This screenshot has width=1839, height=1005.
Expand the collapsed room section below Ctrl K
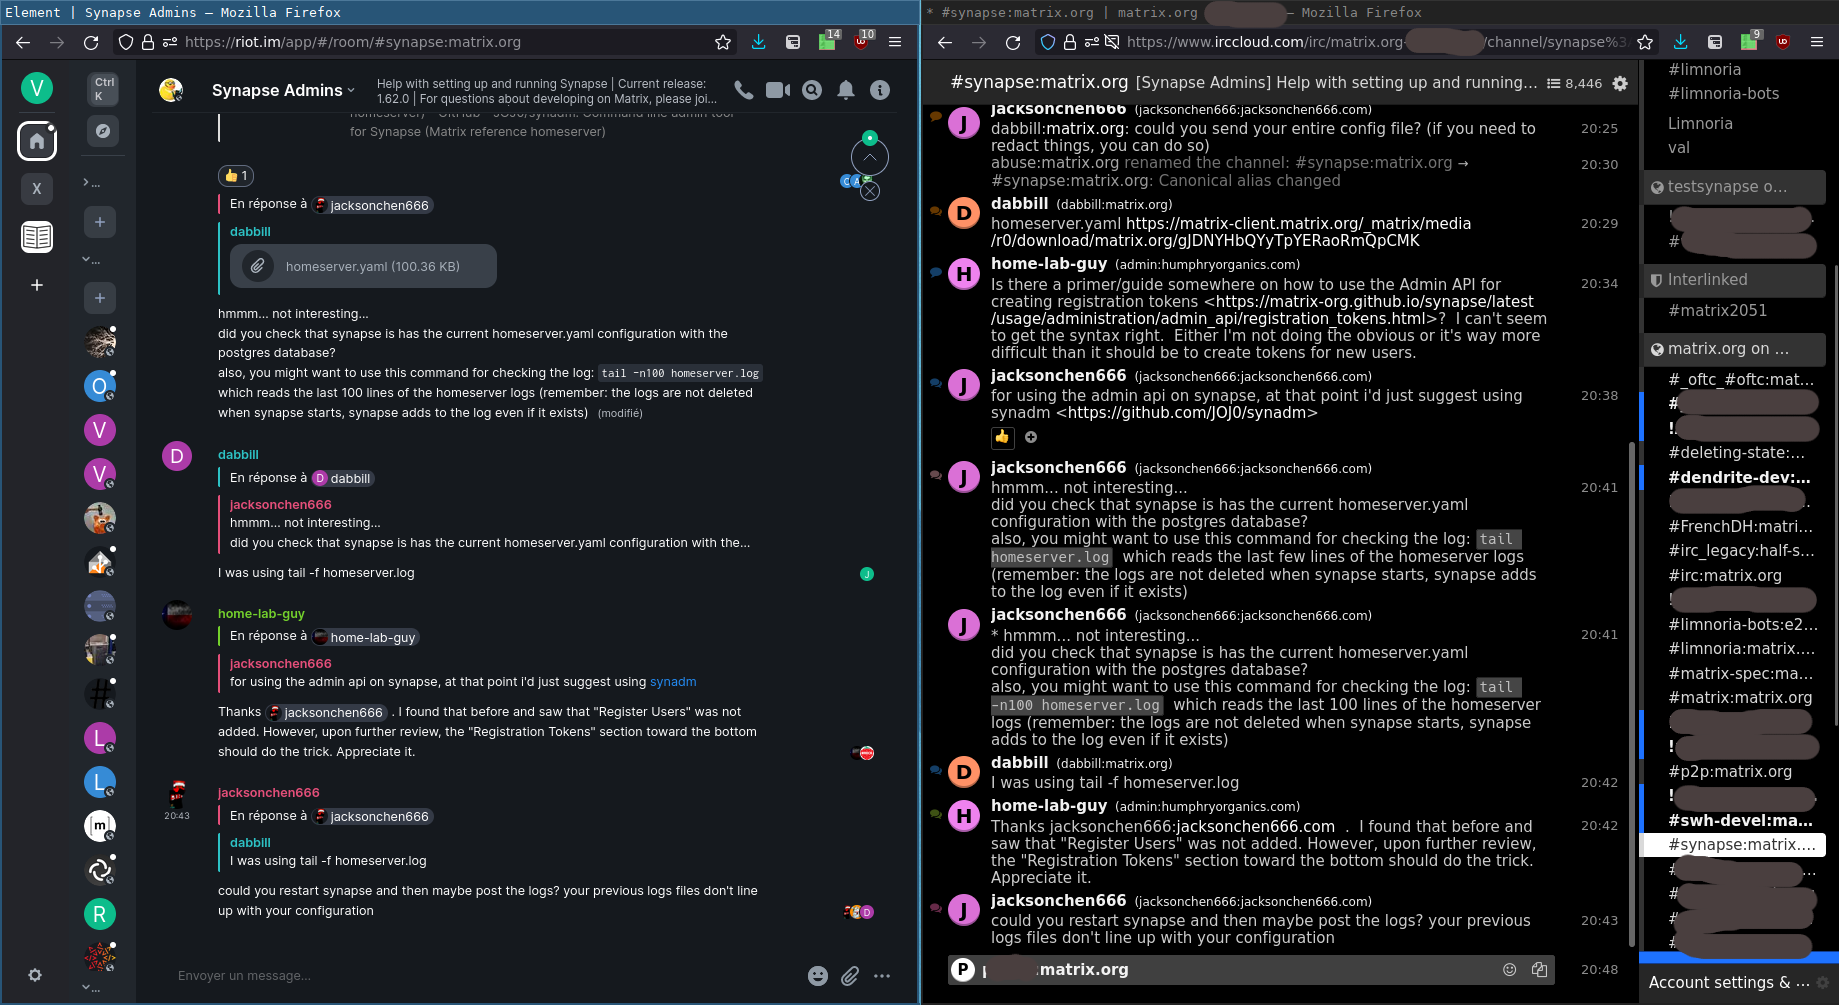pyautogui.click(x=91, y=183)
